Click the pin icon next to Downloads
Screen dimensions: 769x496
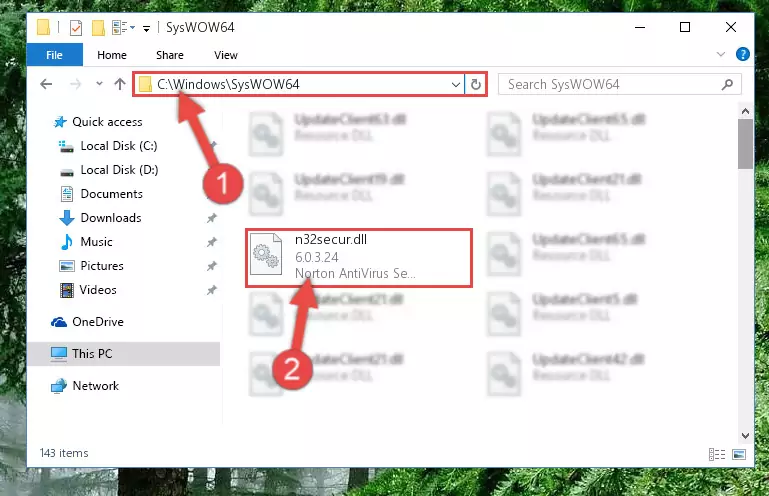pyautogui.click(x=211, y=218)
